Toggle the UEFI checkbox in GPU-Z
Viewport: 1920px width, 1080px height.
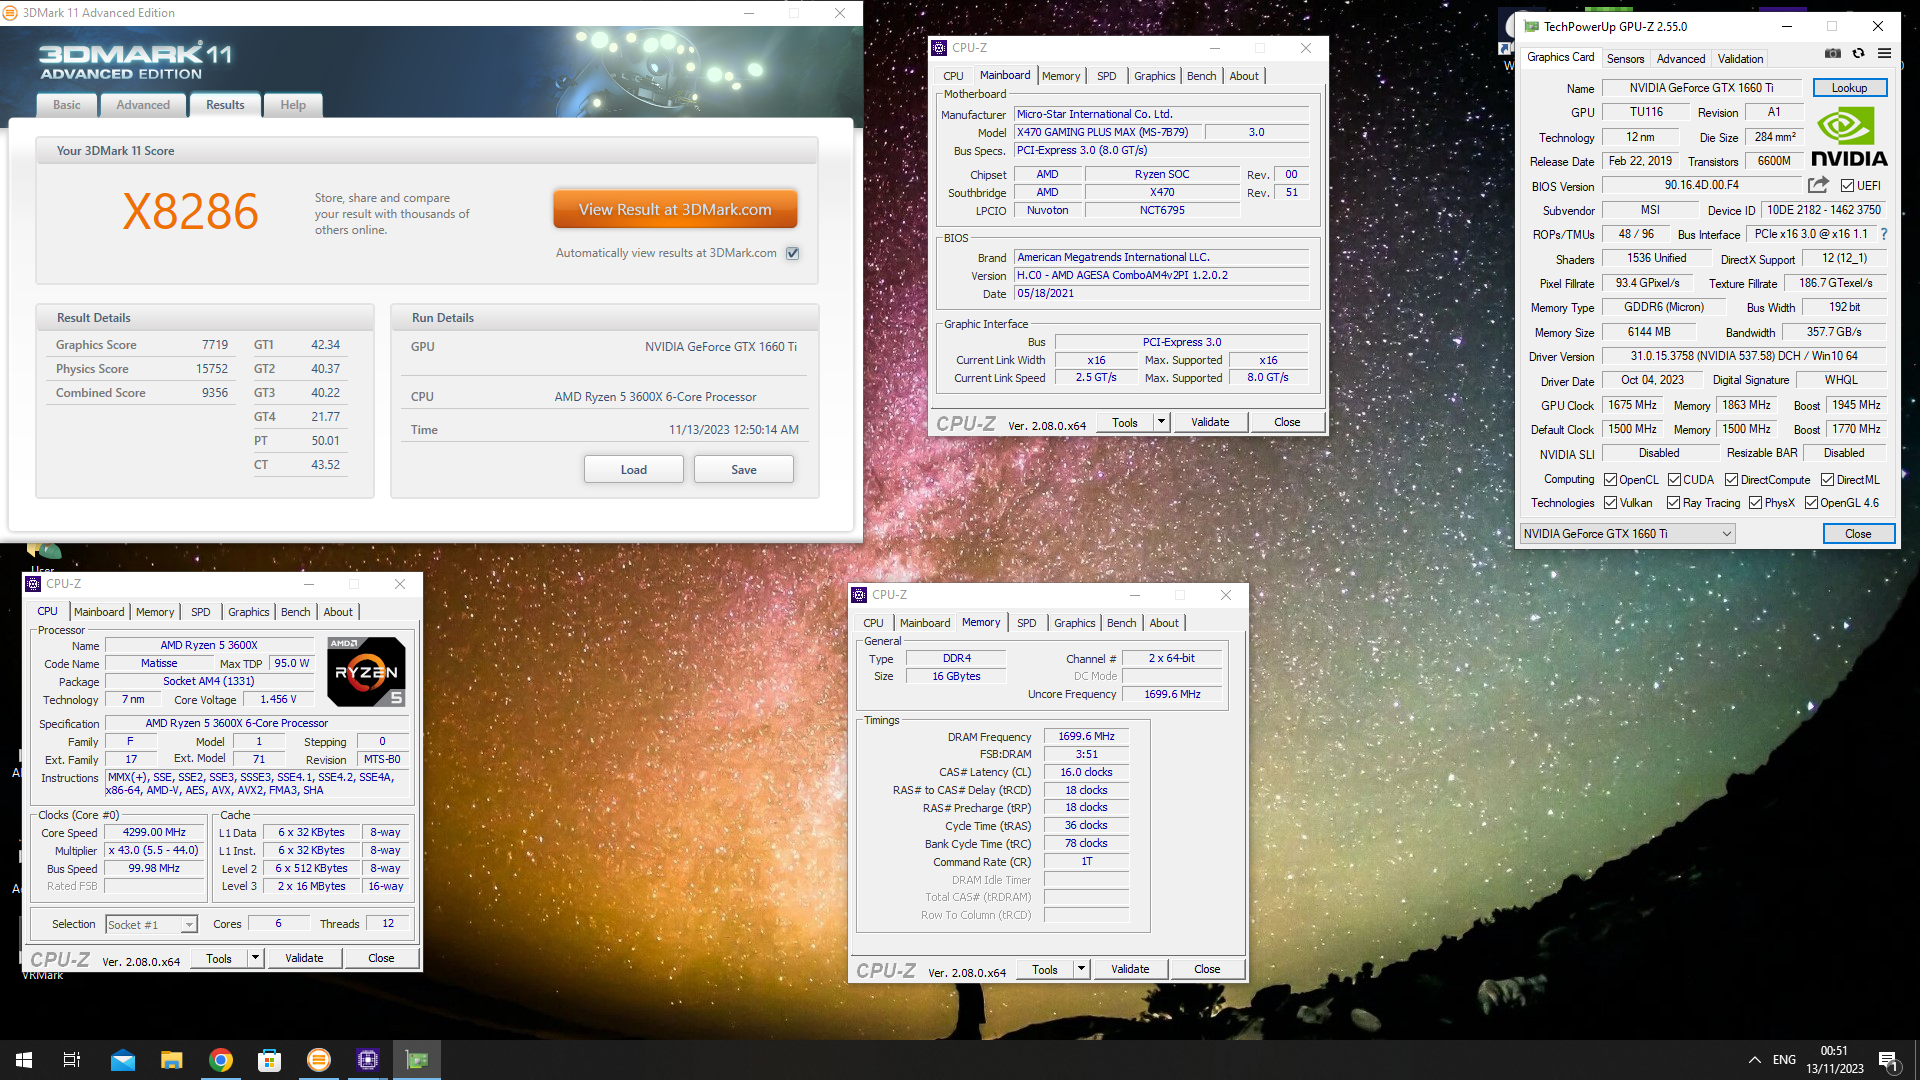click(1848, 185)
